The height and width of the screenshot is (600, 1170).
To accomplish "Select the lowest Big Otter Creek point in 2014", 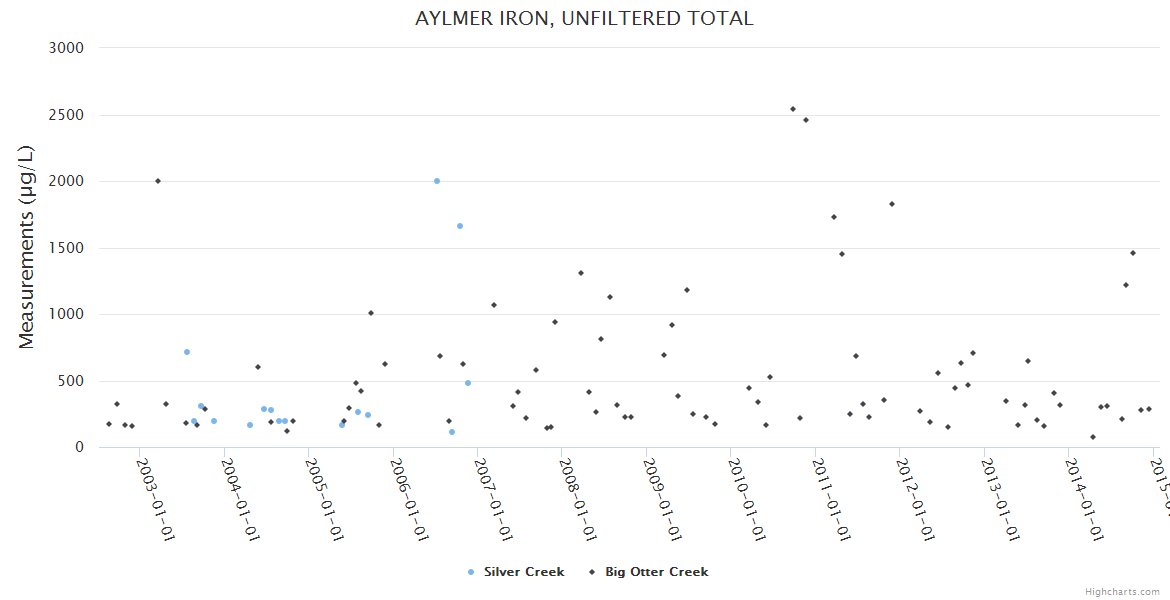I will pyautogui.click(x=1093, y=437).
